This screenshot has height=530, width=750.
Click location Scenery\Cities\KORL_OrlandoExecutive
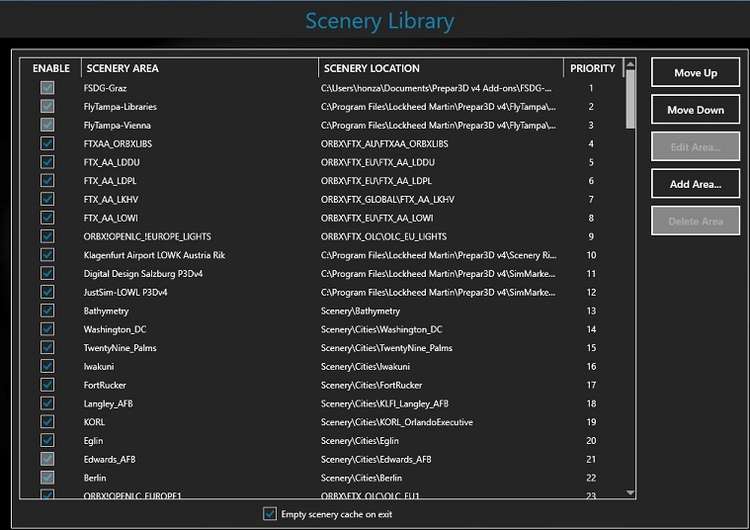pyautogui.click(x=397, y=422)
